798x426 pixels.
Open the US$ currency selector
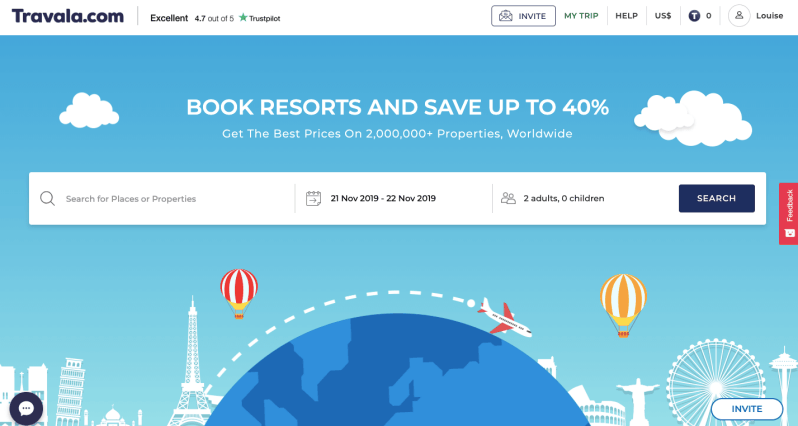click(663, 16)
